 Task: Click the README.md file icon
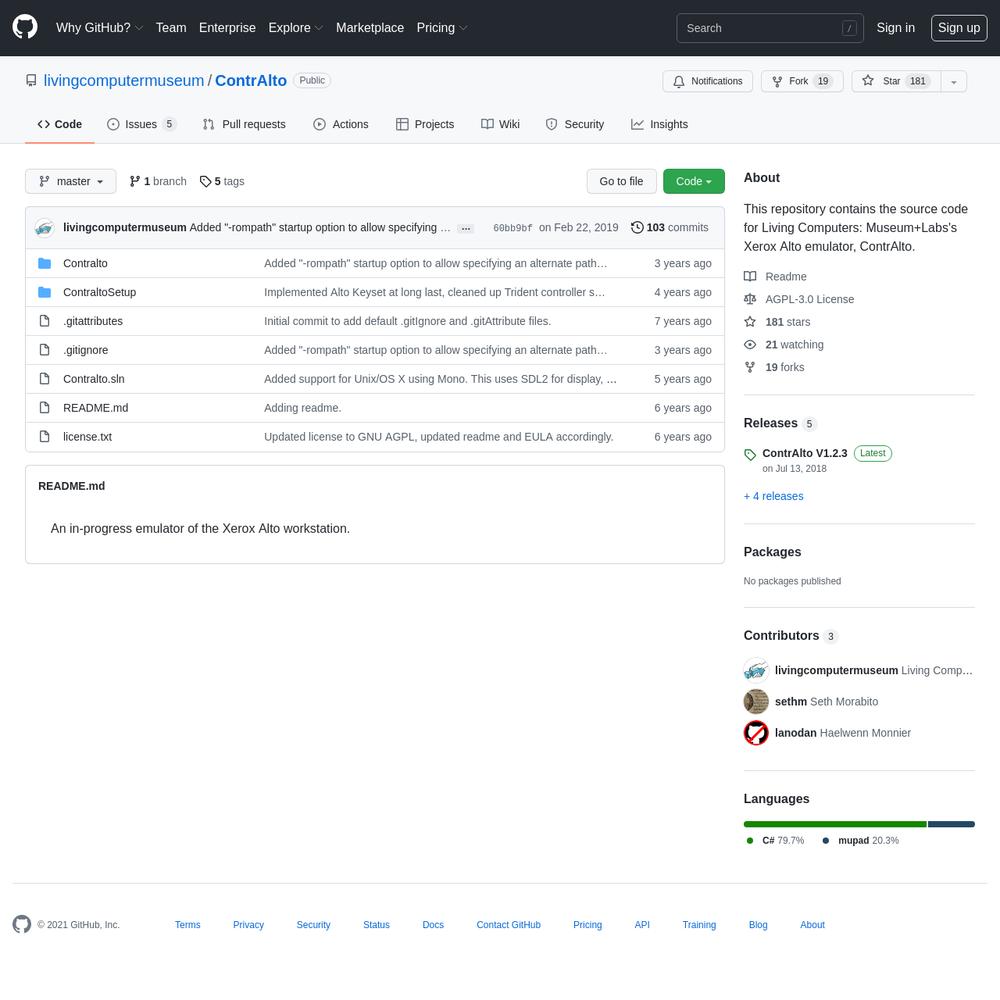[x=44, y=408]
